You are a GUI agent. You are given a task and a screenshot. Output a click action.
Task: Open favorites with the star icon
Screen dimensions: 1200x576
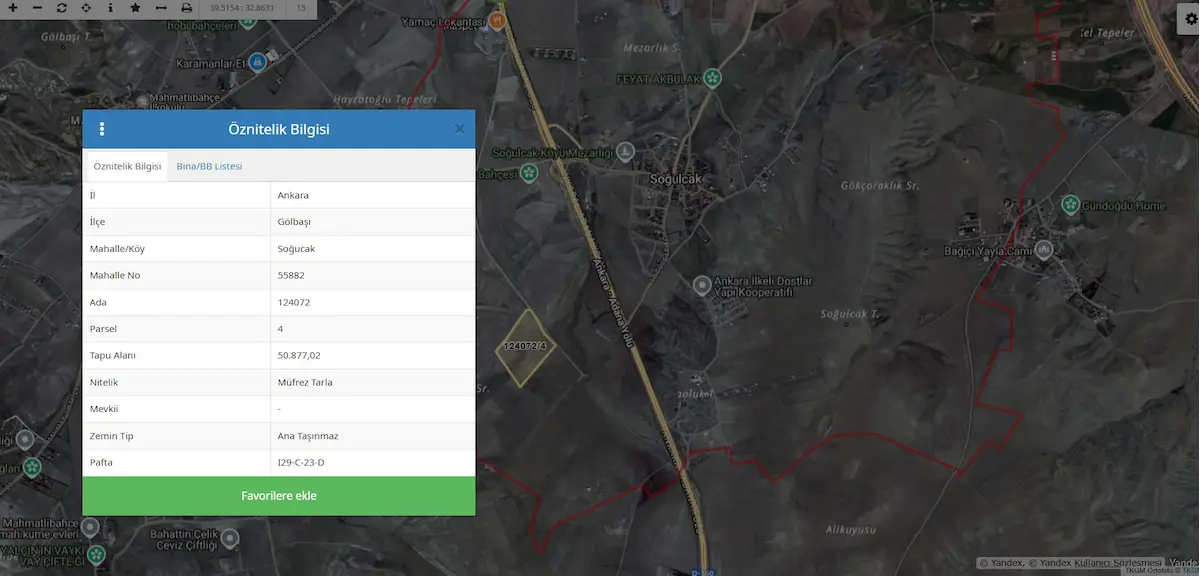click(135, 7)
